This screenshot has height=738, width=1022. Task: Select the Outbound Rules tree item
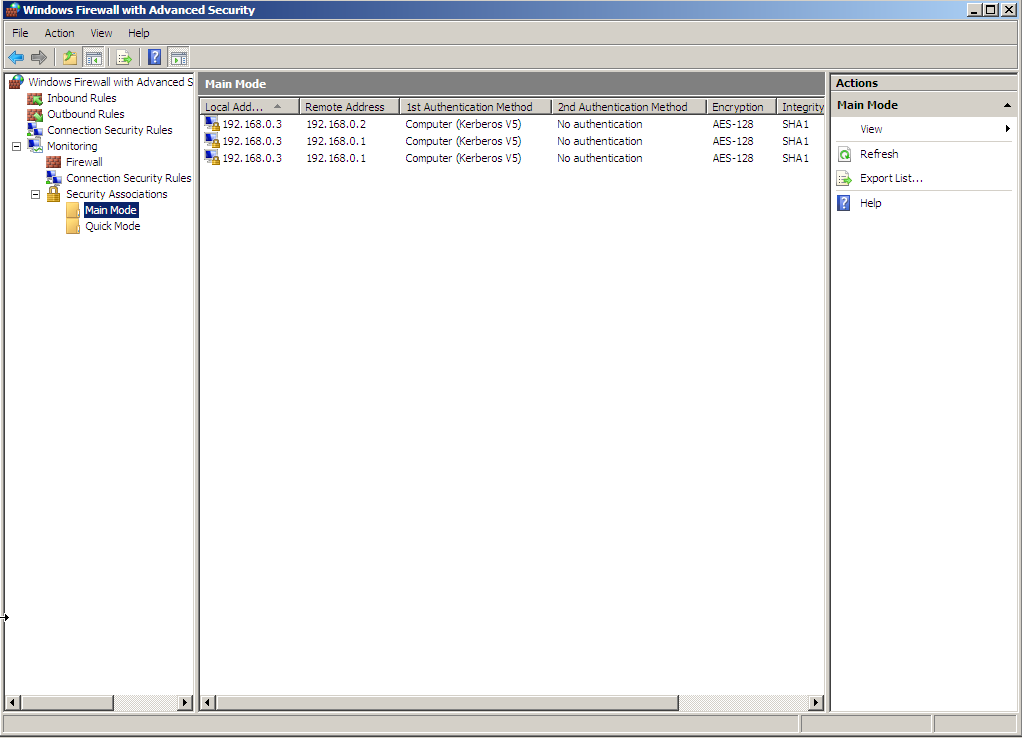pos(85,114)
